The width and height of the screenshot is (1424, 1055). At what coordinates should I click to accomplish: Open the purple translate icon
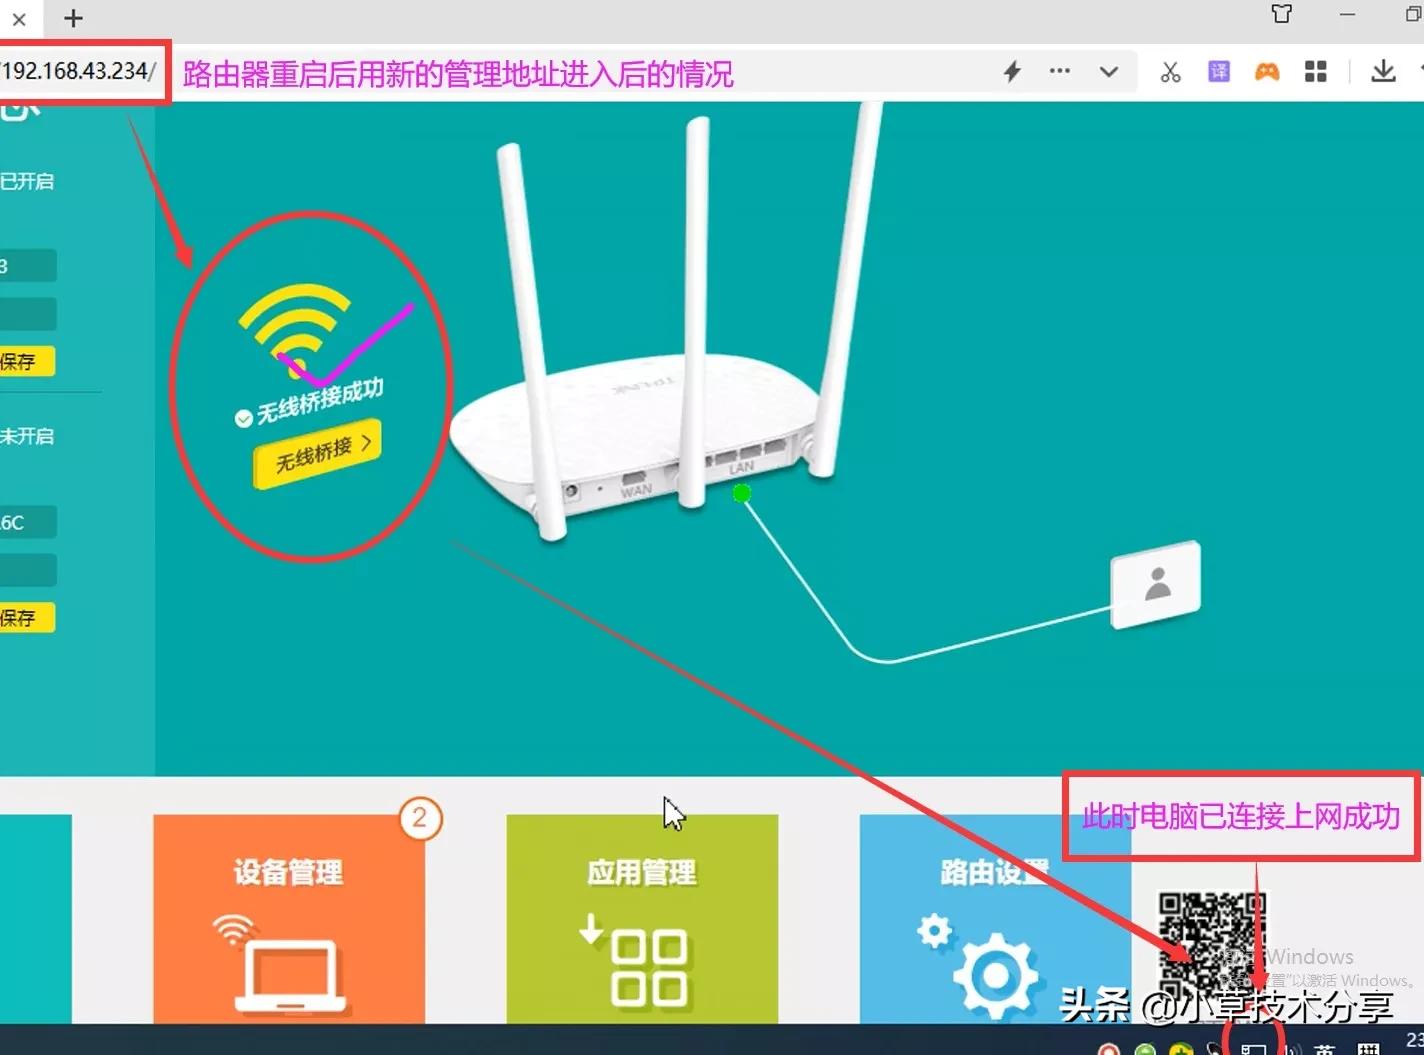tap(1218, 71)
